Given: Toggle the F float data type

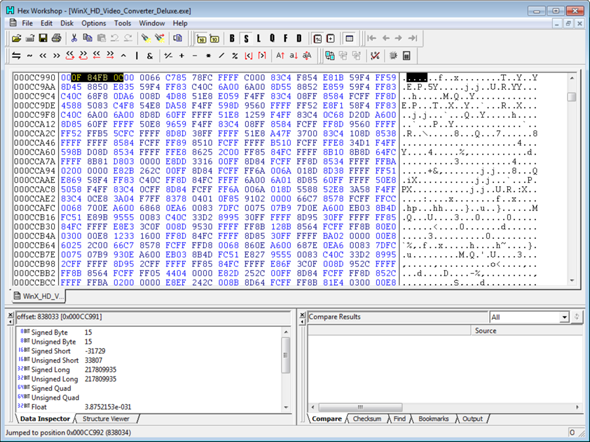Looking at the screenshot, I should pos(286,38).
